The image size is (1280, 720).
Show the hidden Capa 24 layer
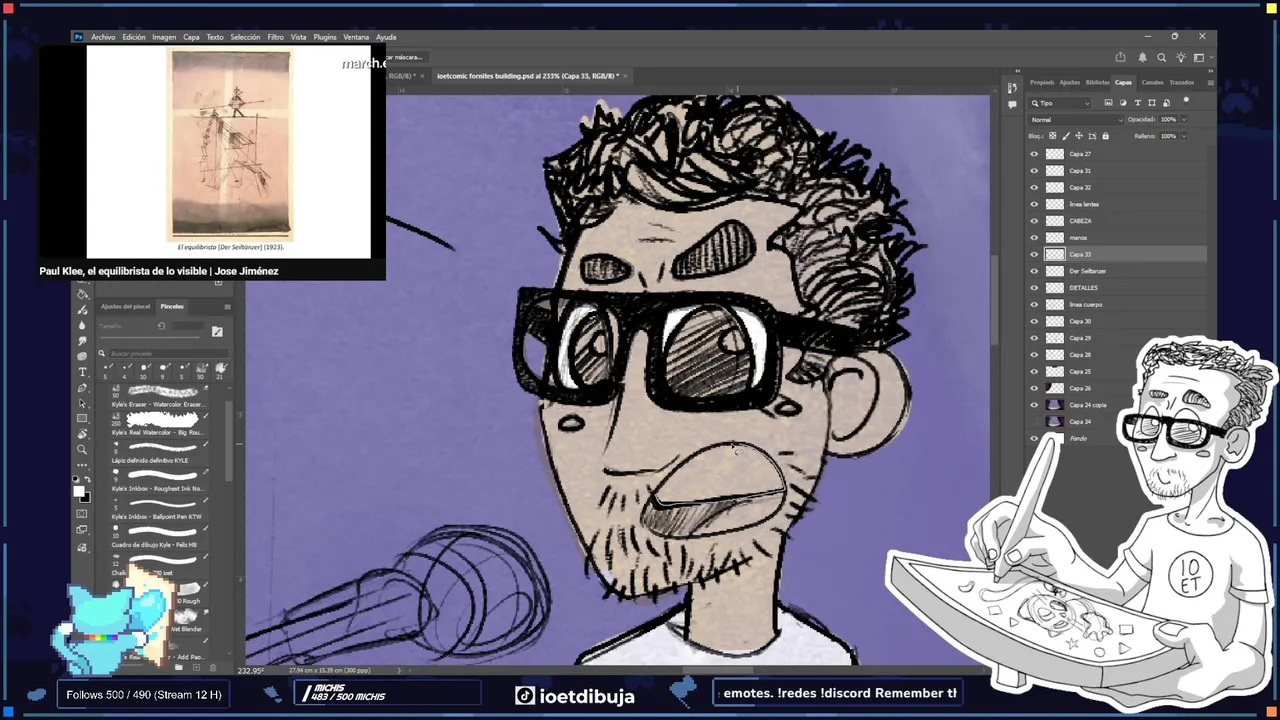pos(1034,422)
